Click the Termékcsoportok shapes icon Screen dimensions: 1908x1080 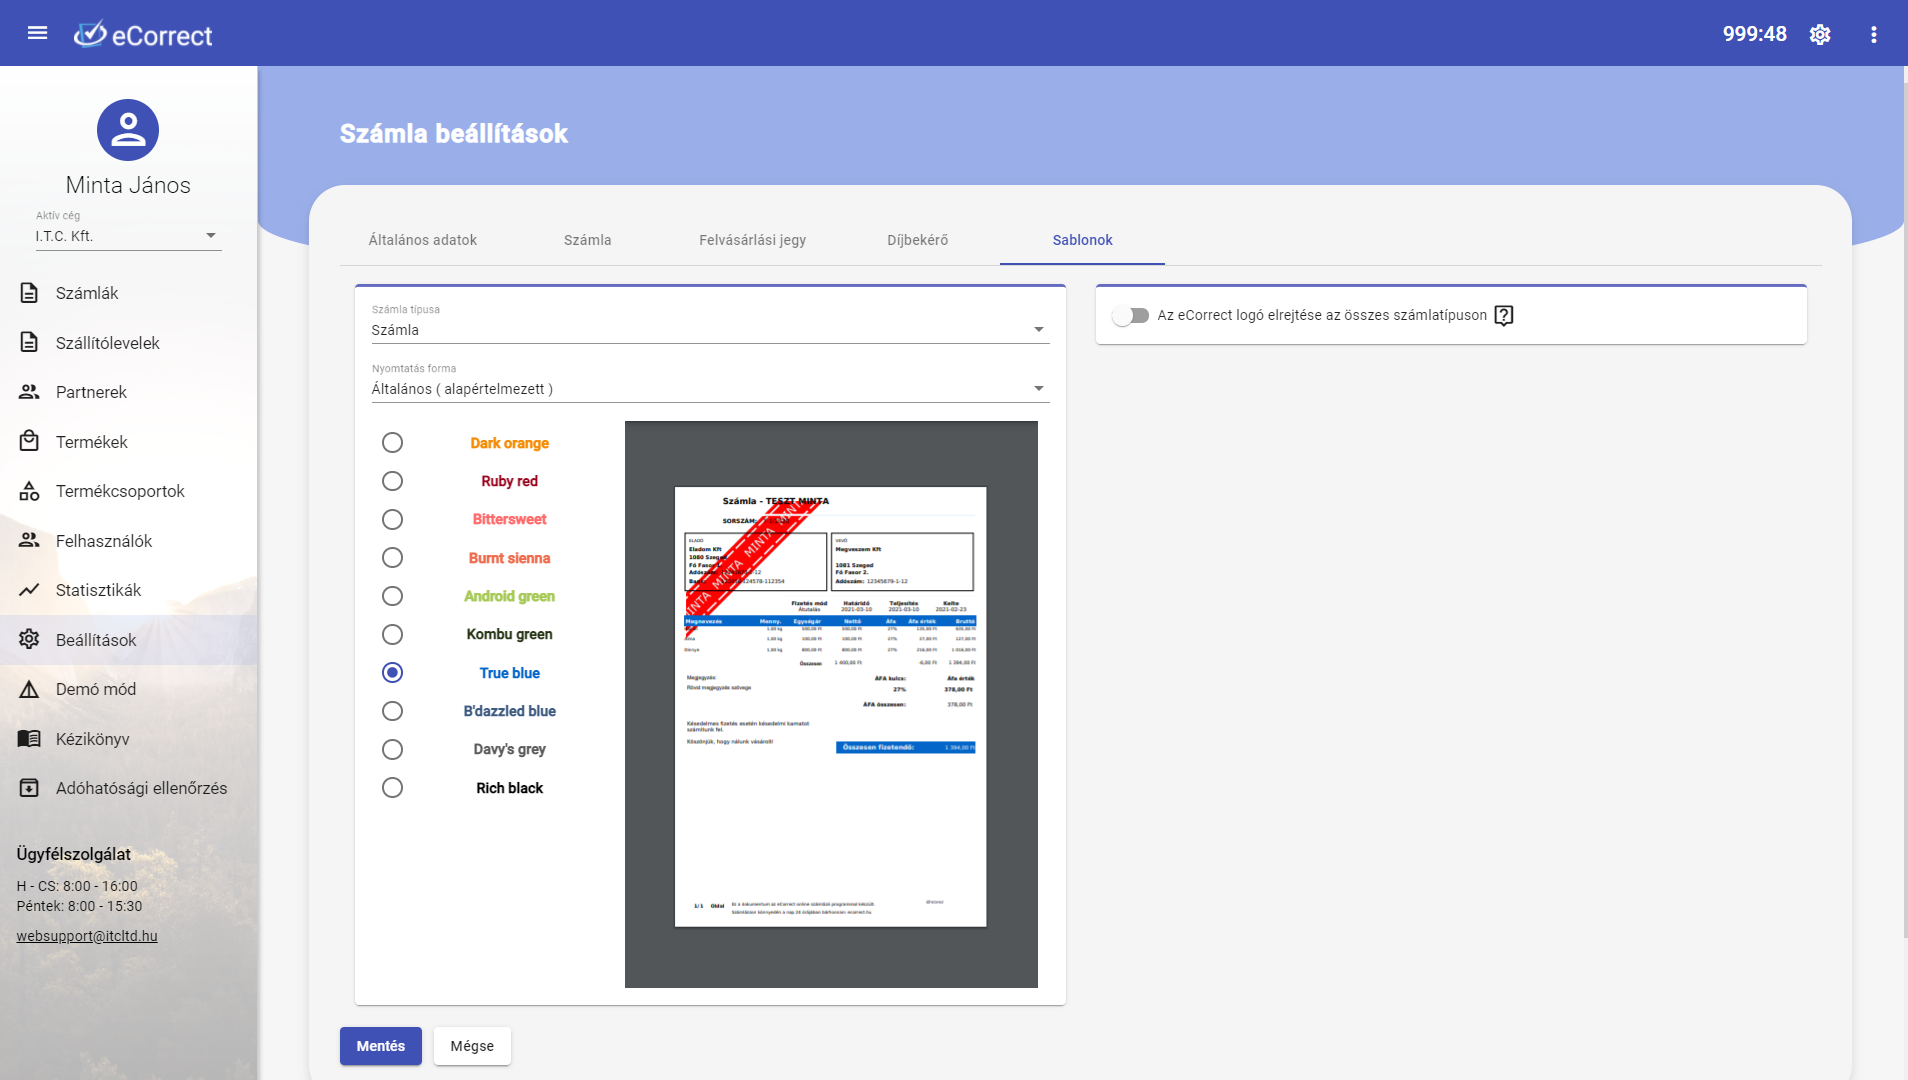point(29,491)
